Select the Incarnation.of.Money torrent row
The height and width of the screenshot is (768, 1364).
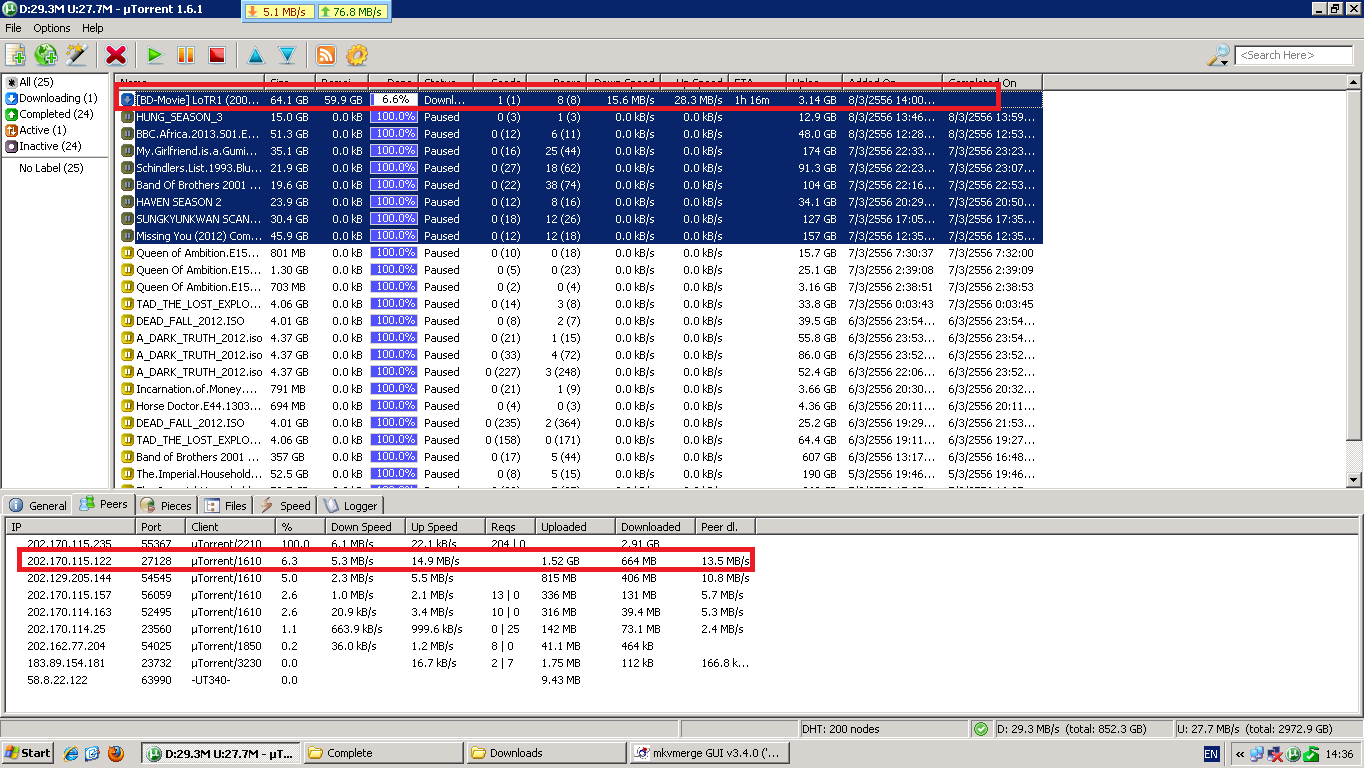[579, 389]
